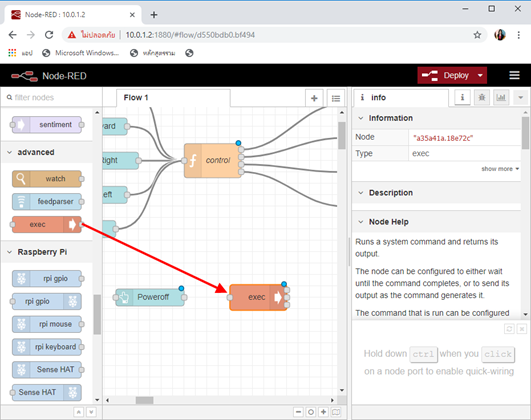
Task: Click the Node-RED logo header
Action: 49,76
